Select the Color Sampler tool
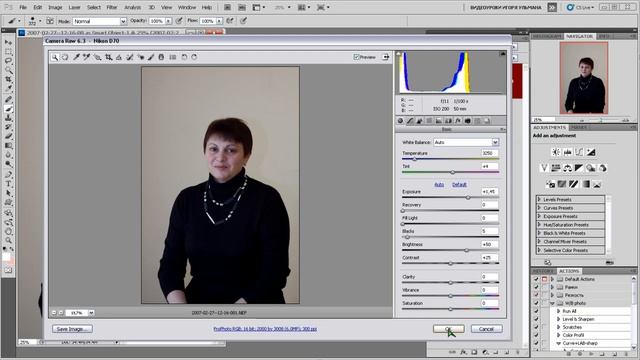 (x=87, y=58)
